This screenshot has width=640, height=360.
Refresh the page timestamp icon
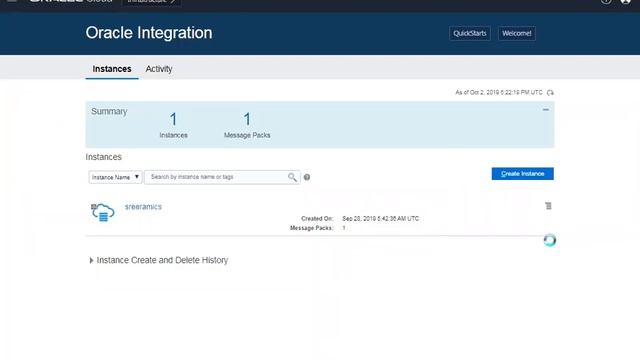coord(550,93)
